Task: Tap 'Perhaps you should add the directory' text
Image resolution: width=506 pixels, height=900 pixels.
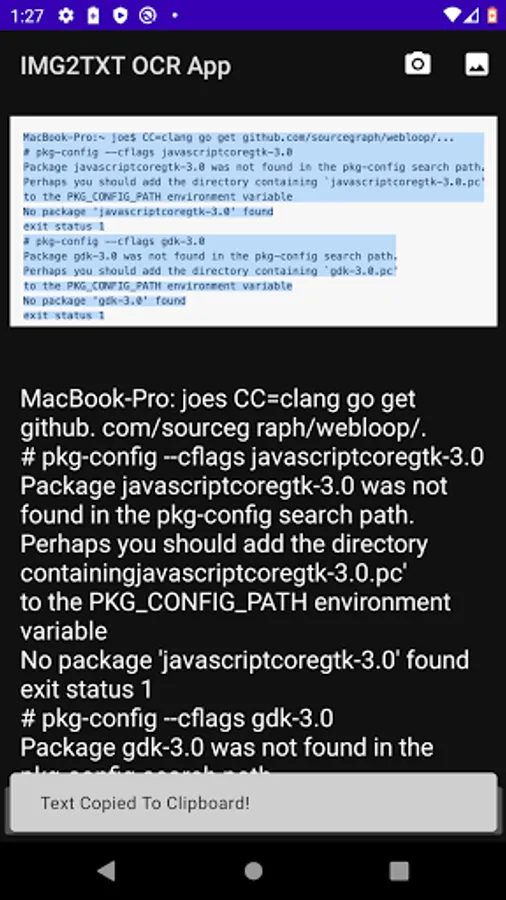Action: pyautogui.click(x=224, y=544)
